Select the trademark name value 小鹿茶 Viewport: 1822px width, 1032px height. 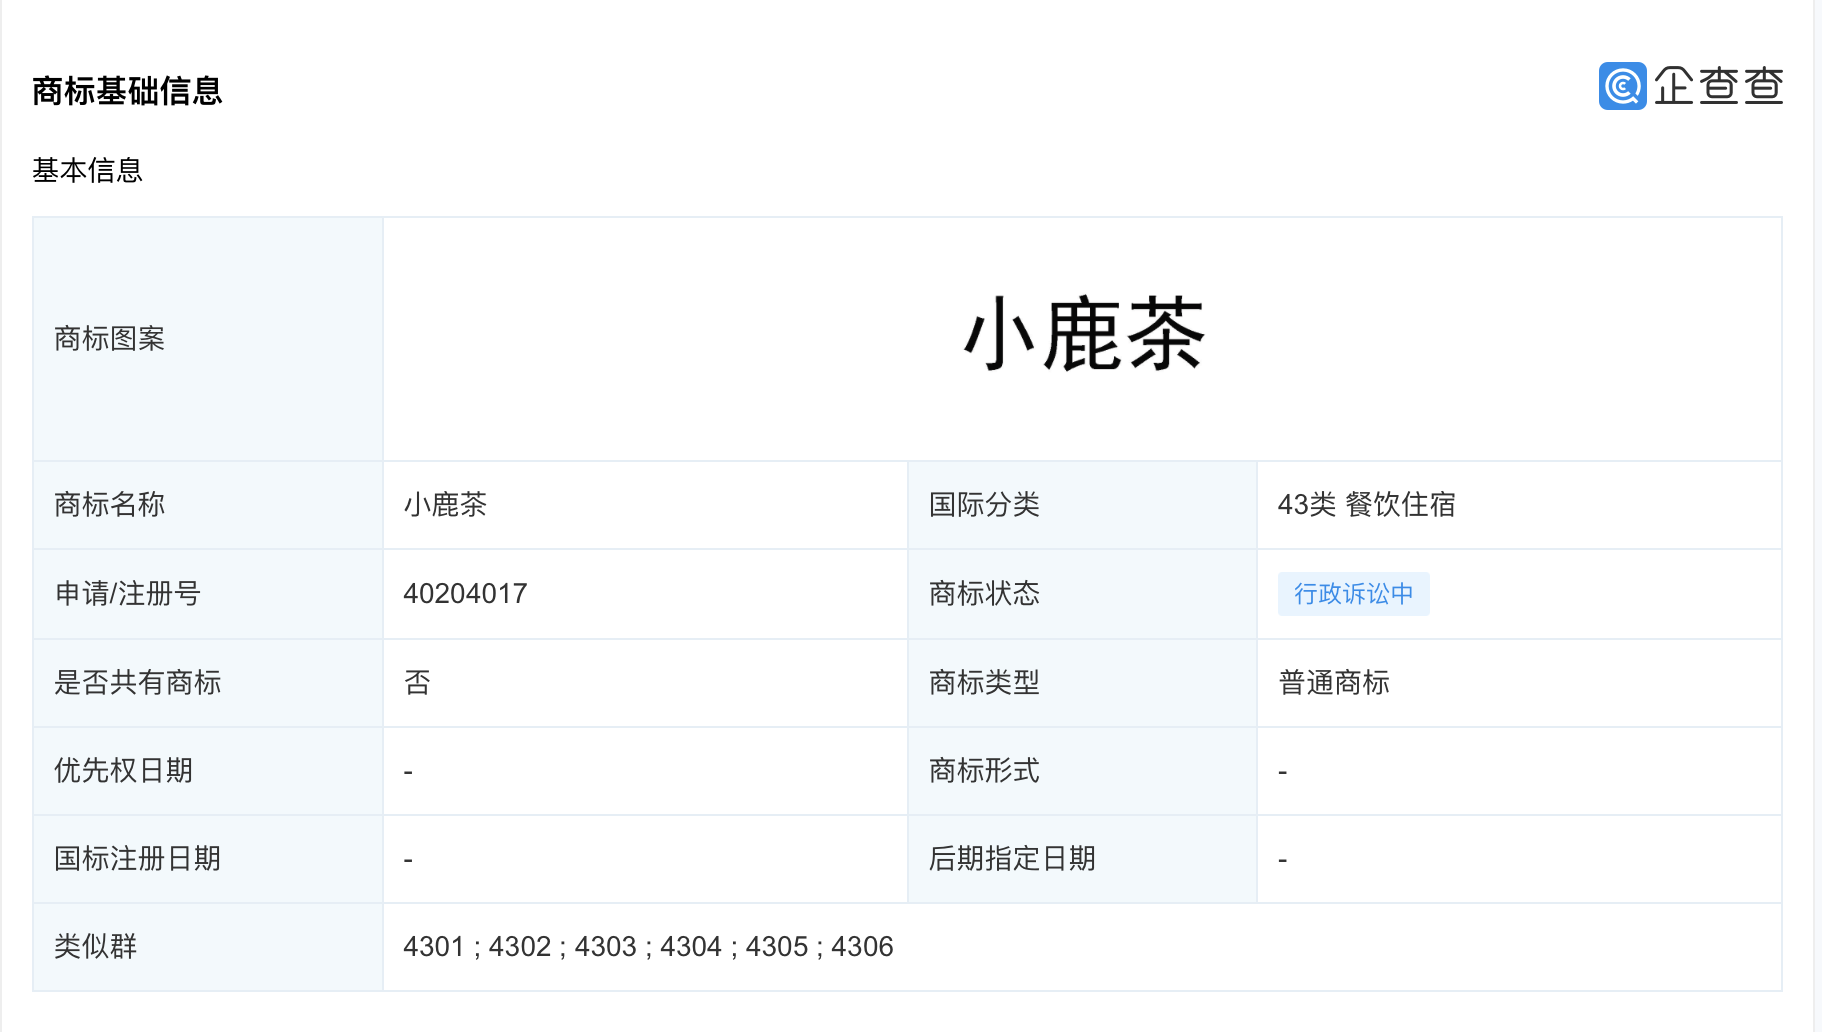(445, 505)
